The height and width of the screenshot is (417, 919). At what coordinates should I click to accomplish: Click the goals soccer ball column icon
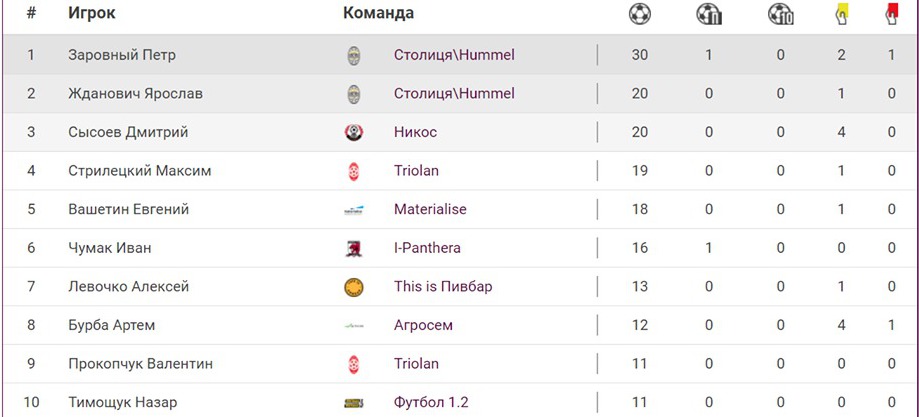coord(640,14)
